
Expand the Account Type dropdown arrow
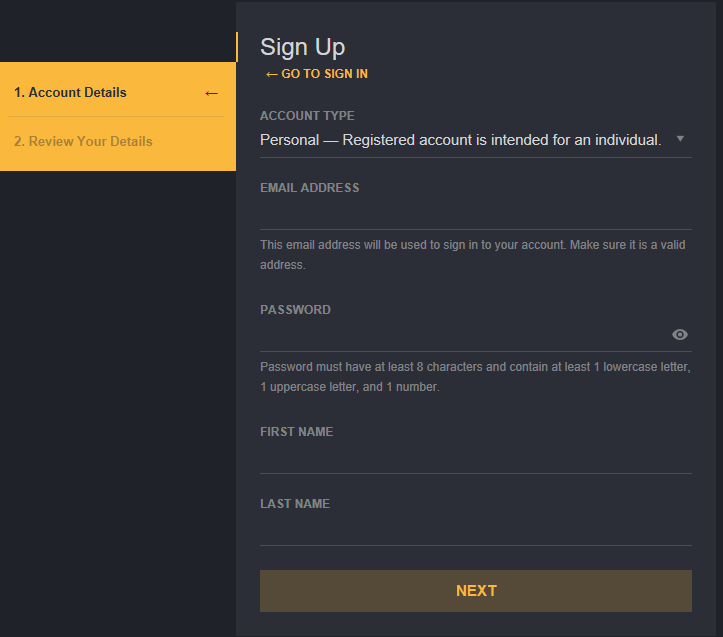click(x=680, y=139)
